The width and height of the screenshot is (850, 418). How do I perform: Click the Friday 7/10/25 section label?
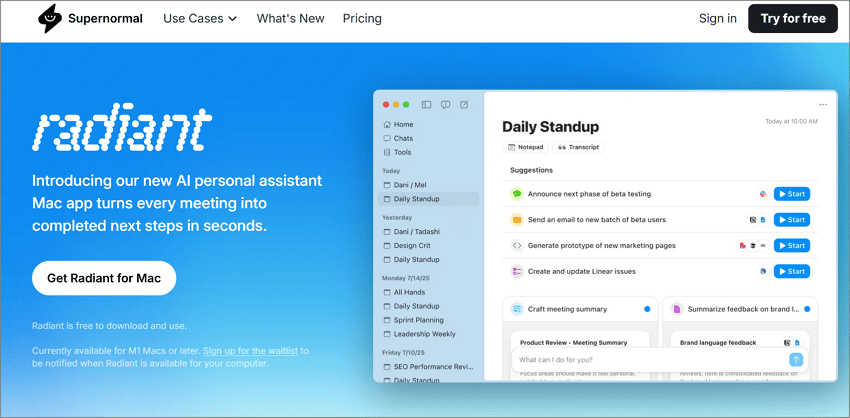tap(402, 352)
